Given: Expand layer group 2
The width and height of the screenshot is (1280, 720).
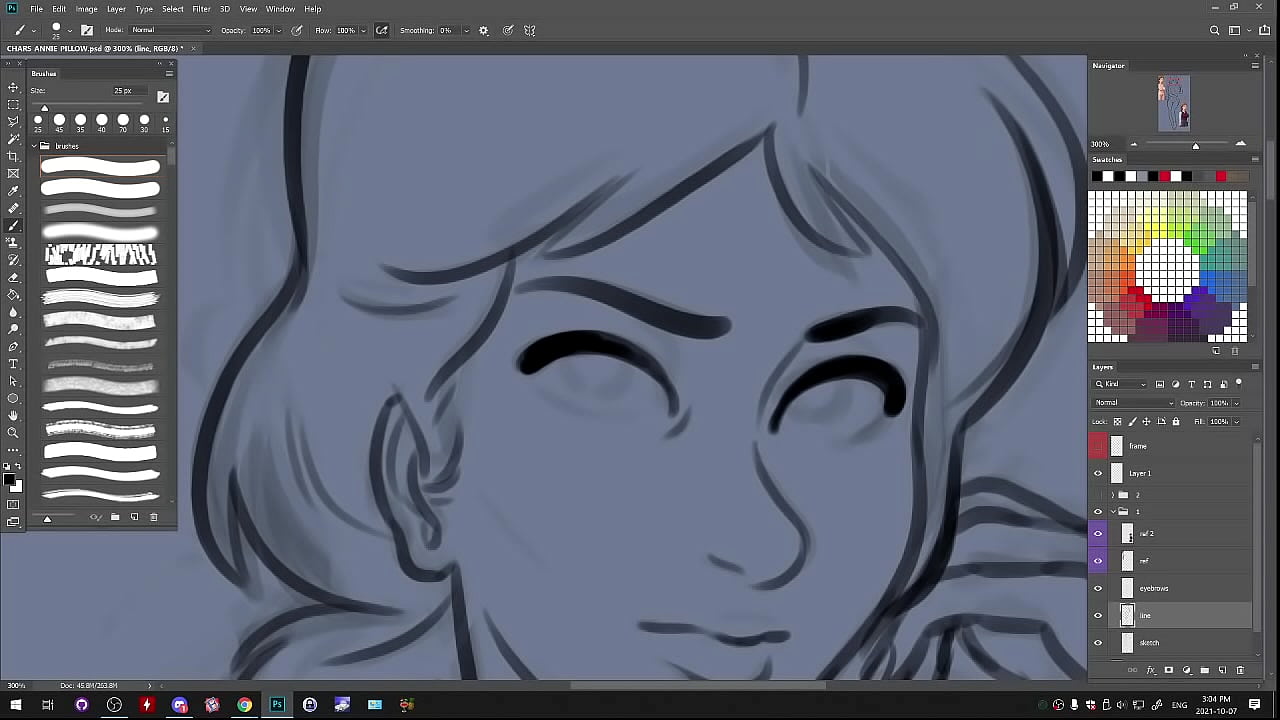Looking at the screenshot, I should 1112,495.
